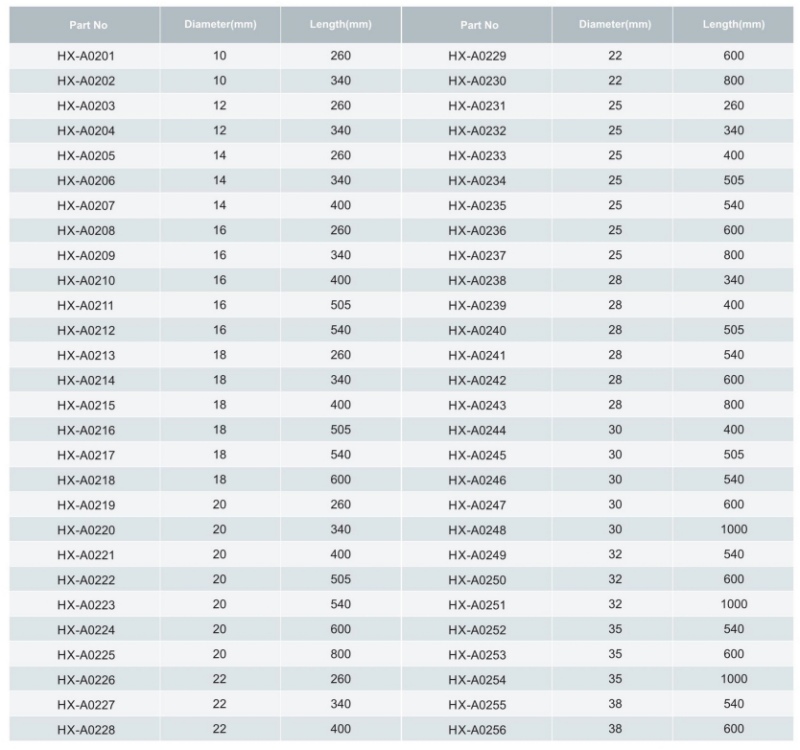Select part number HX-A0212
The image size is (800, 750).
[x=86, y=331]
